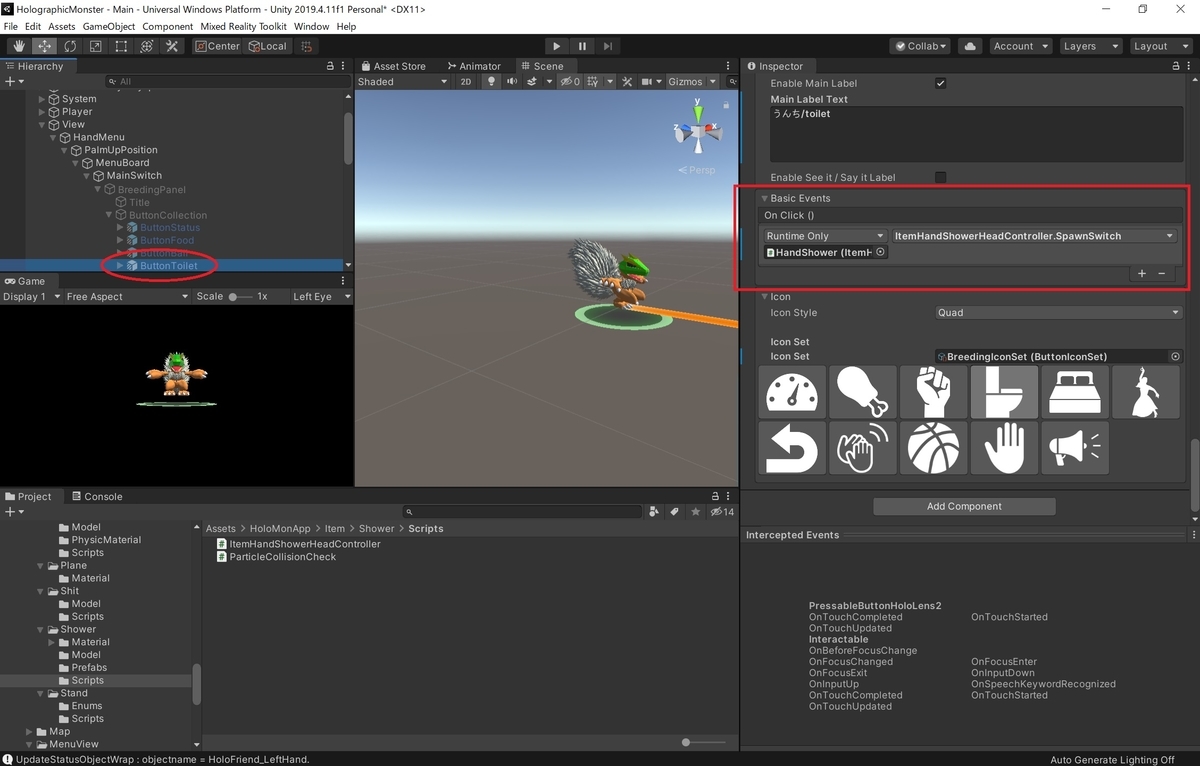
Task: Click the BreedingIconSet object picker circle
Action: pyautogui.click(x=1175, y=356)
